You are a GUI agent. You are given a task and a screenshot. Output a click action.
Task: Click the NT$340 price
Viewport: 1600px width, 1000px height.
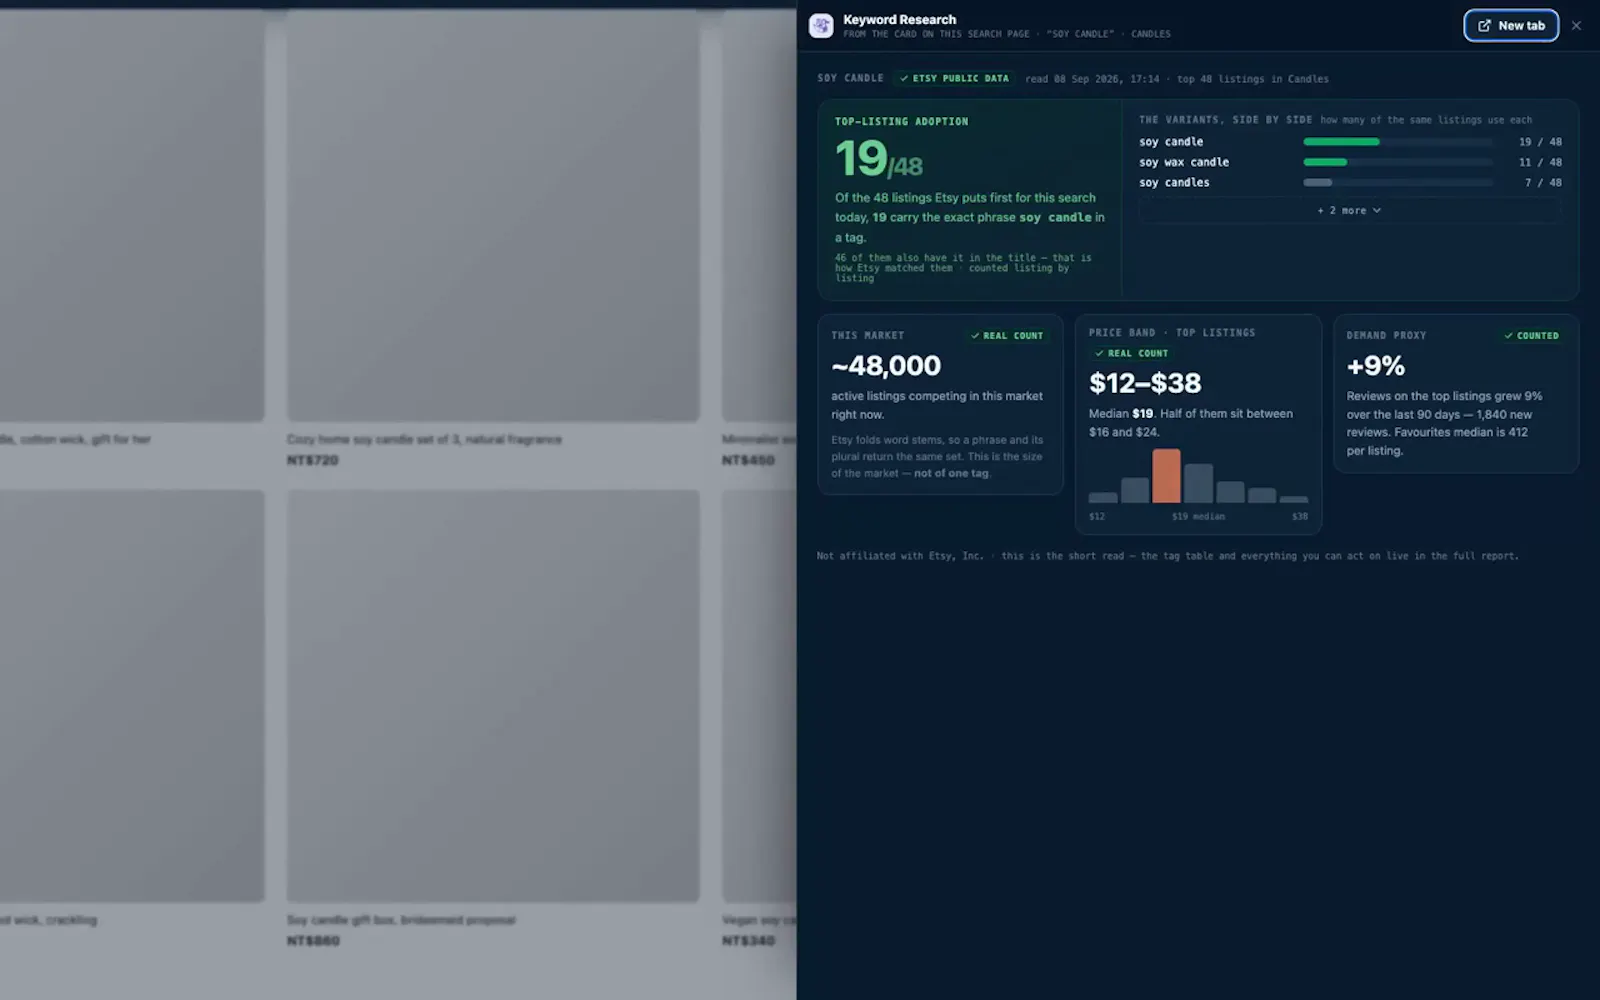coord(748,941)
